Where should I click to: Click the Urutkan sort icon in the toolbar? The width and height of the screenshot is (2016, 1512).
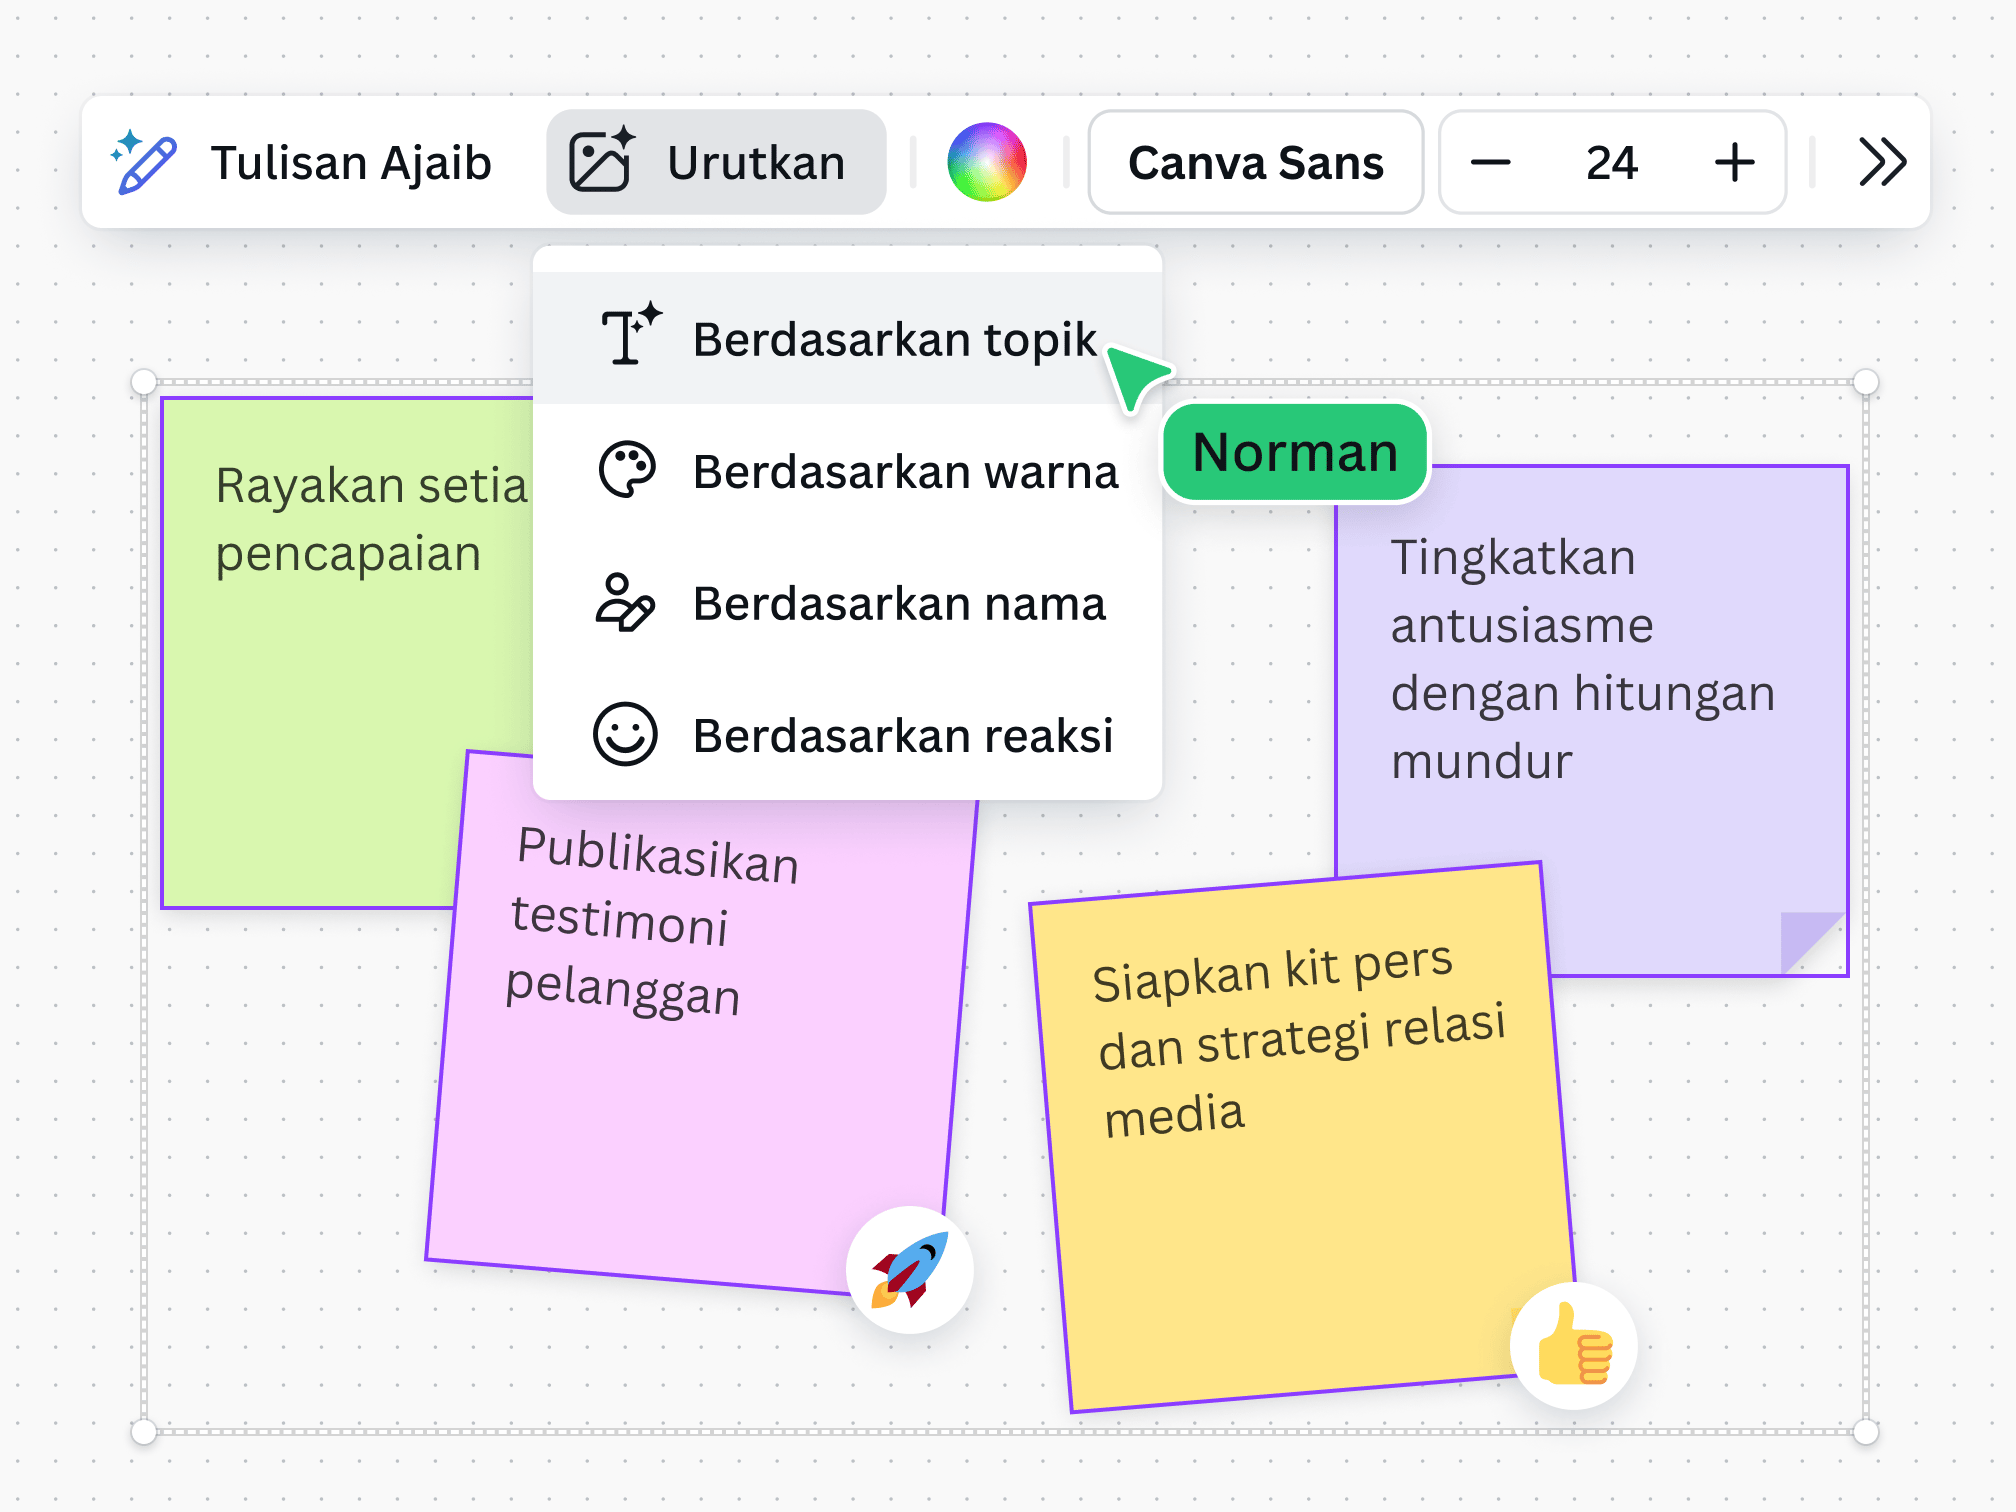coord(600,161)
